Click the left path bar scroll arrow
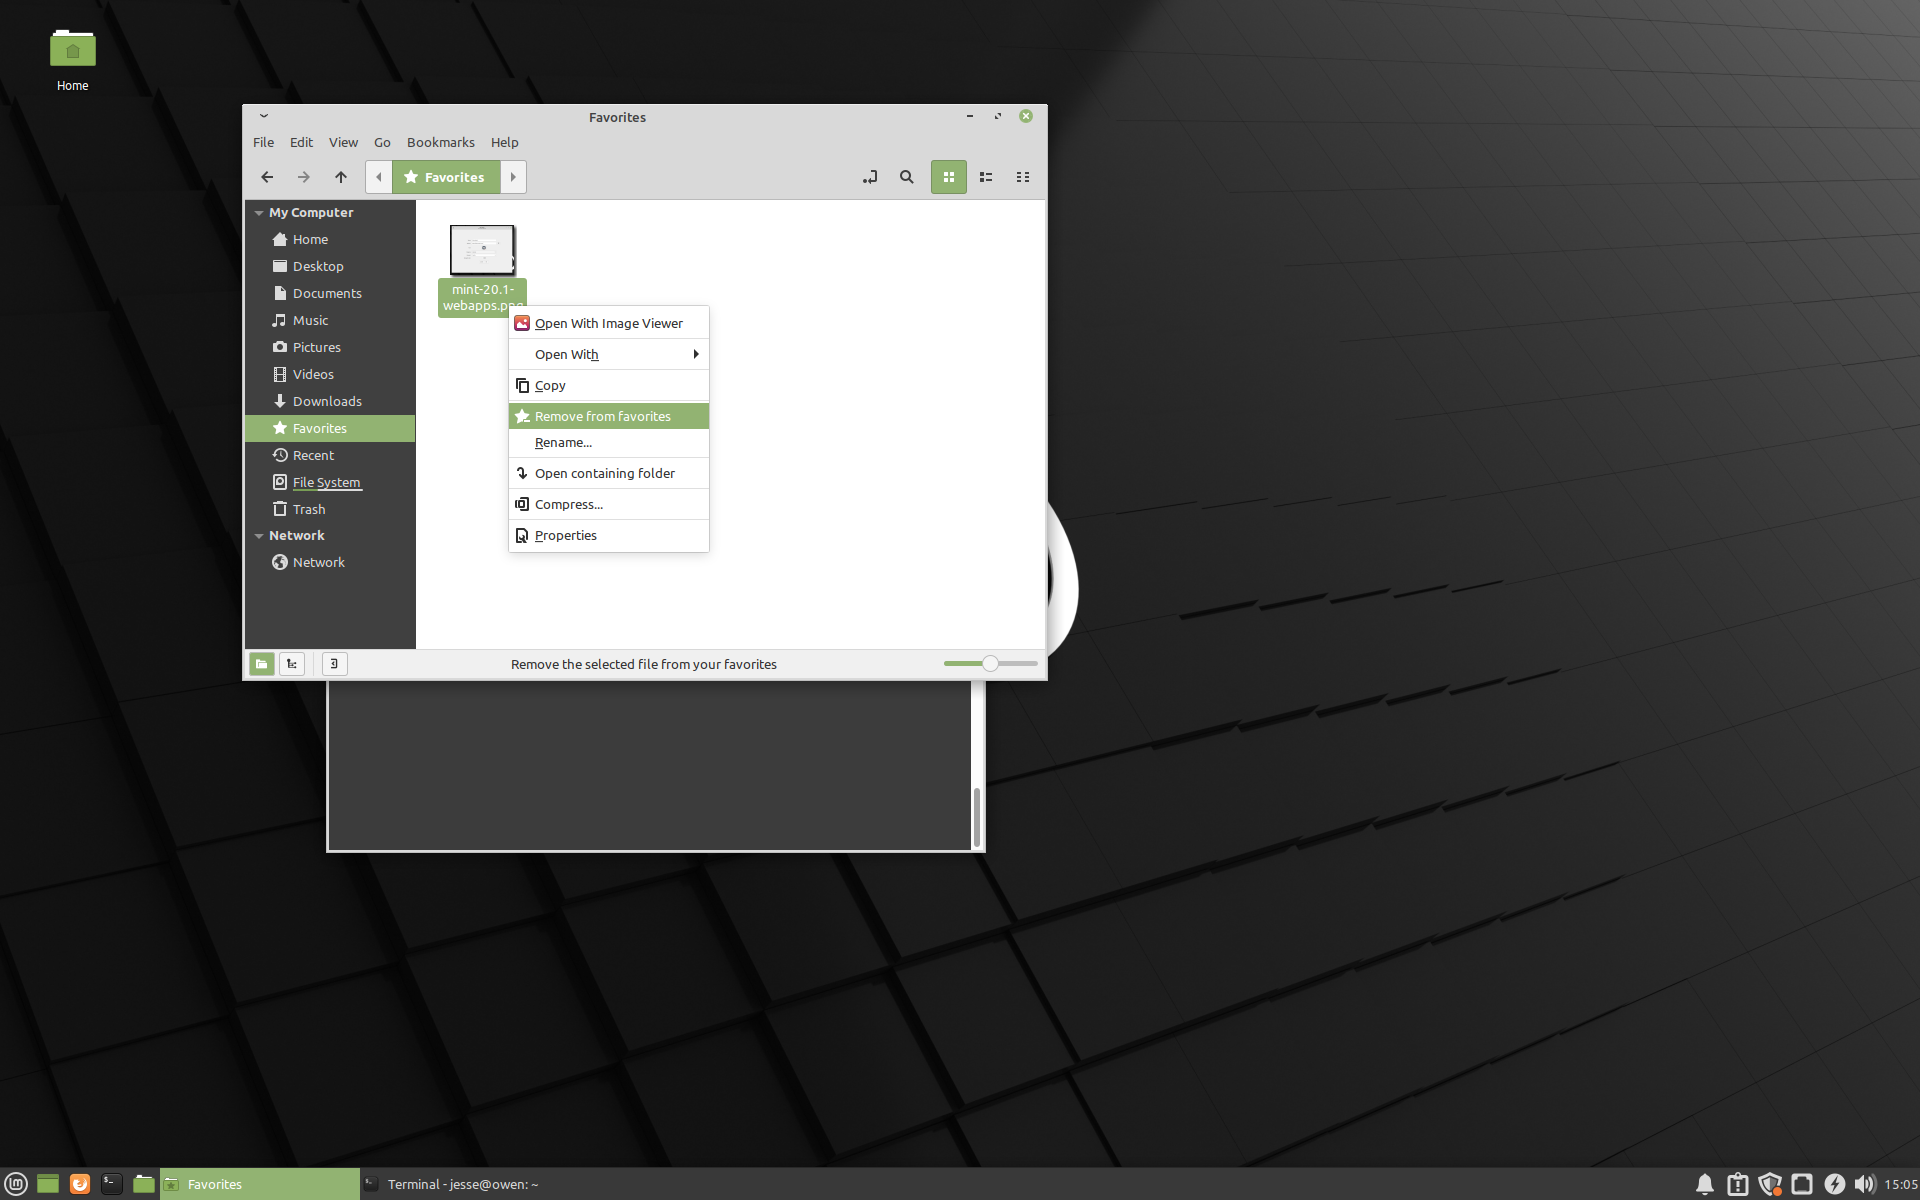This screenshot has height=1200, width=1920. pos(379,177)
